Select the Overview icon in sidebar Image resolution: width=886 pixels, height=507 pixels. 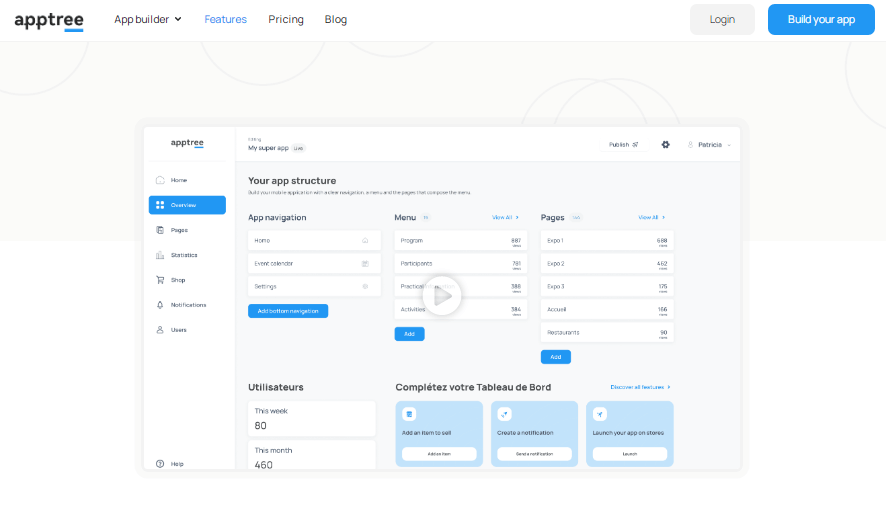[x=160, y=205]
